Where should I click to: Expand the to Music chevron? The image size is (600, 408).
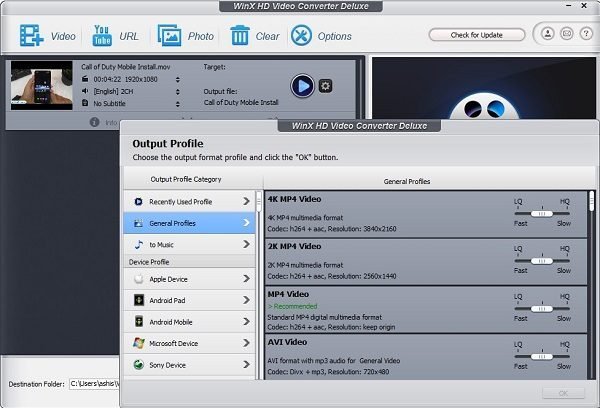tap(246, 244)
